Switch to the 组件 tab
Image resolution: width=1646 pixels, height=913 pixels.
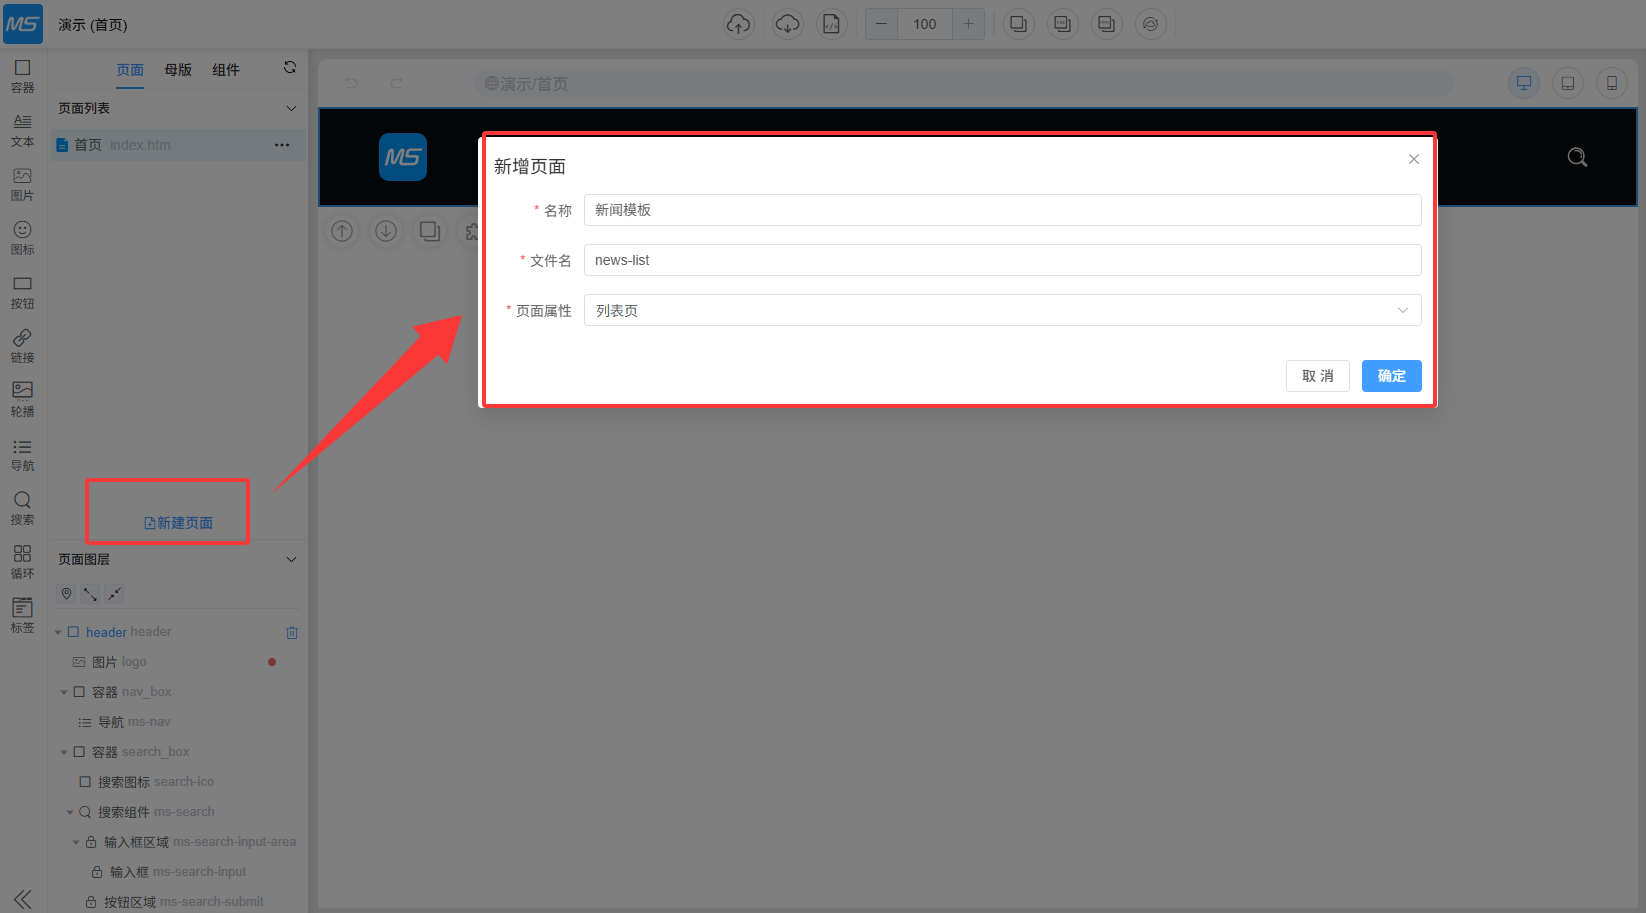(x=226, y=70)
